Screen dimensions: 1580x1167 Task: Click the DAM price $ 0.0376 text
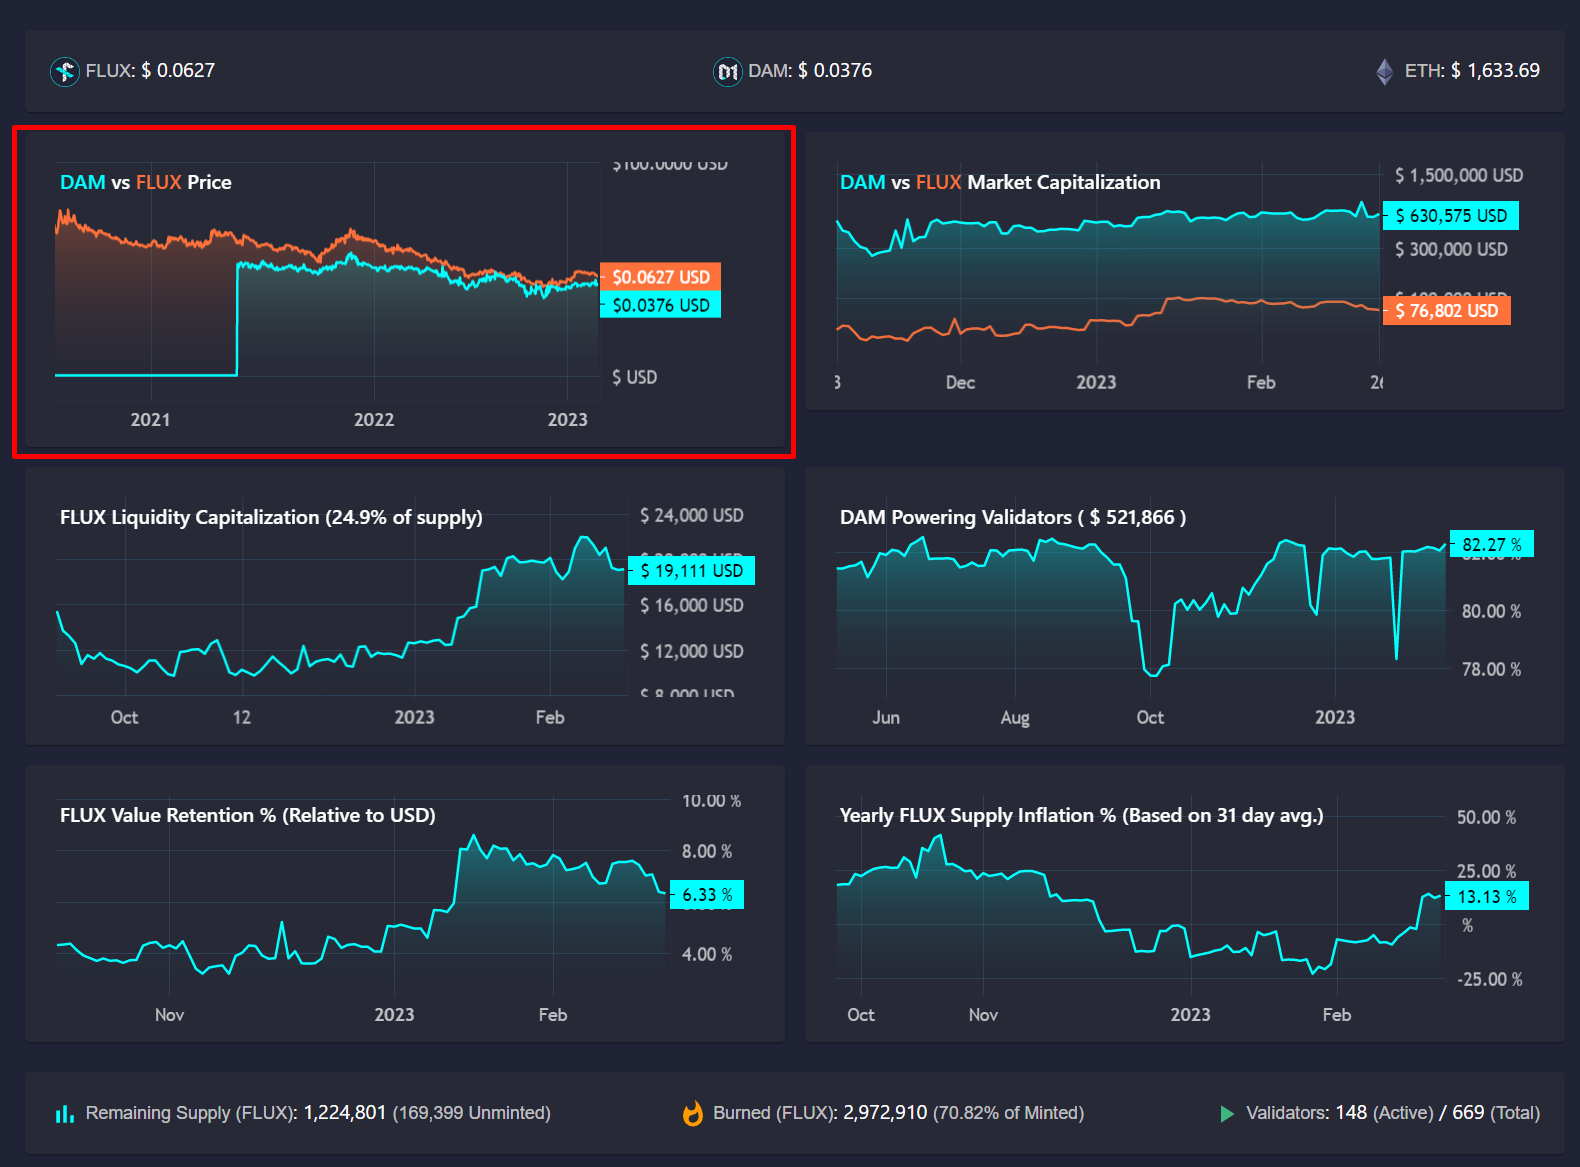(x=835, y=70)
